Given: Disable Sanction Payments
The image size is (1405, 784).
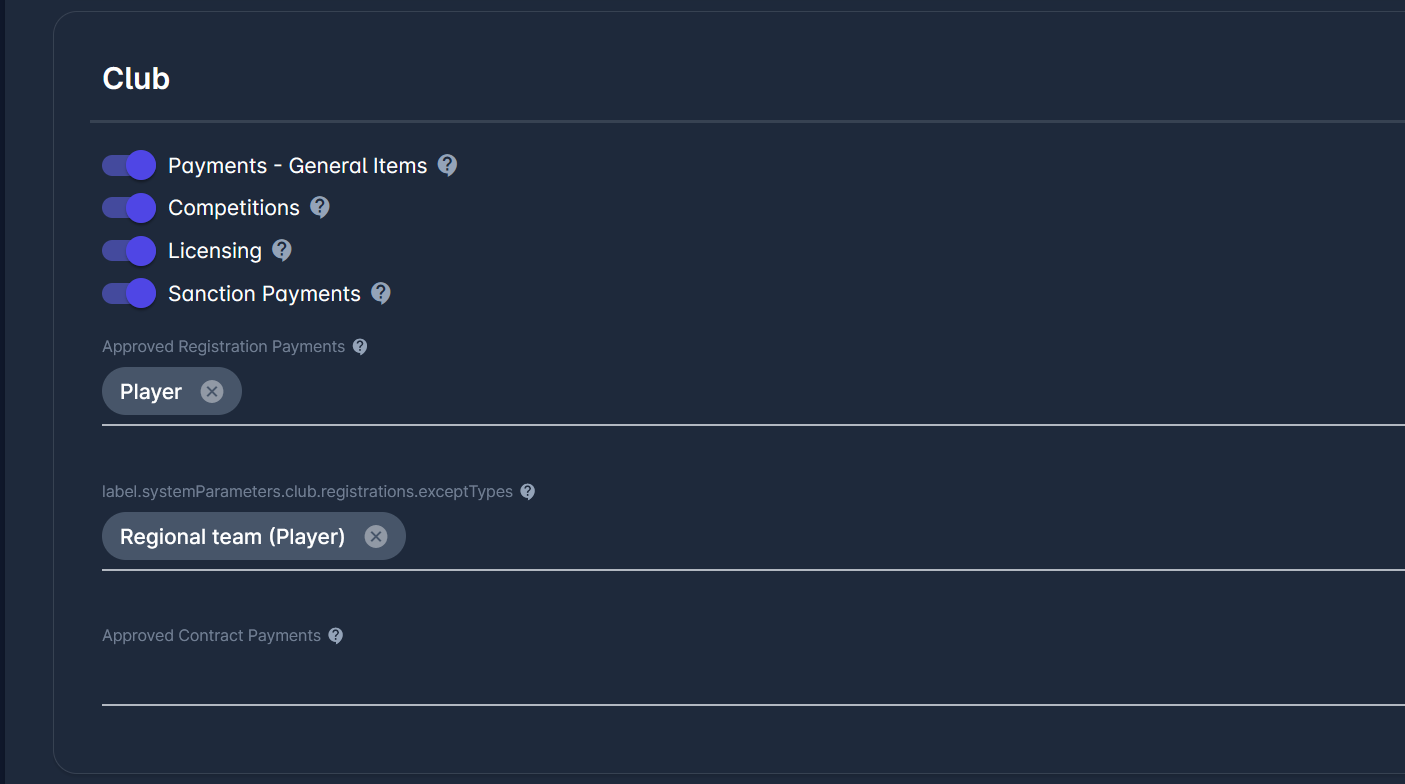Looking at the screenshot, I should pos(128,293).
